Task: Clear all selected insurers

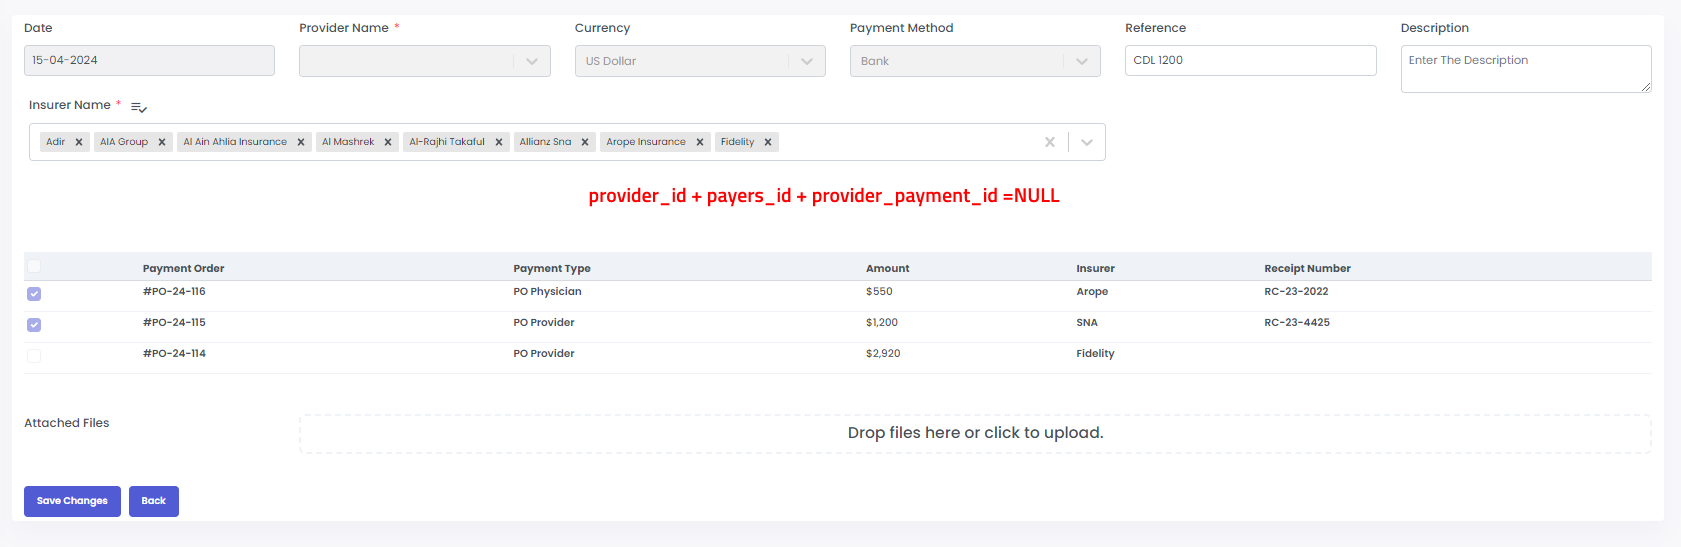Action: (1050, 142)
